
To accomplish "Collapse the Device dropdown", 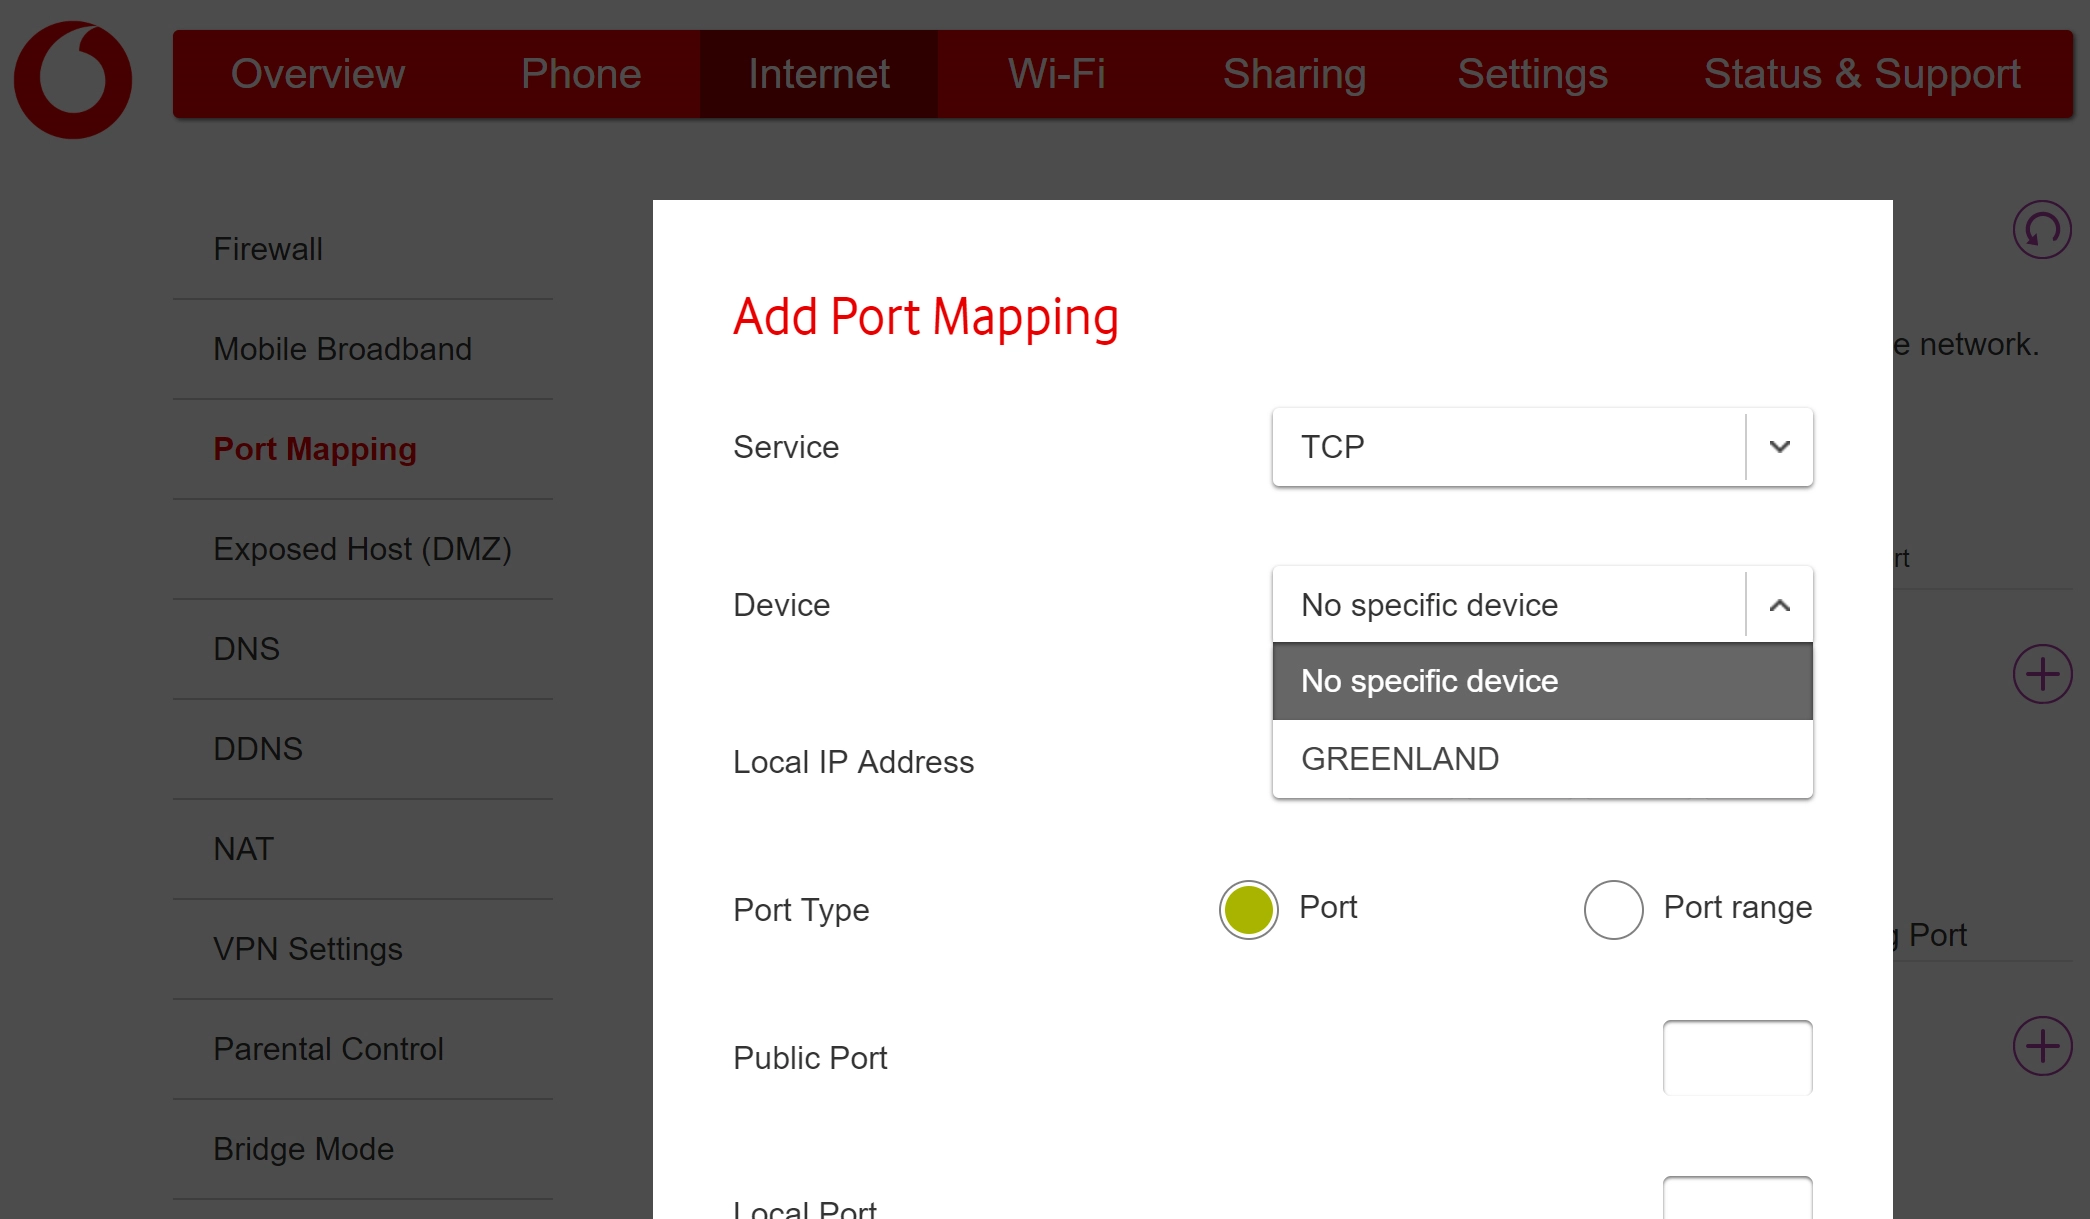I will click(x=1778, y=604).
